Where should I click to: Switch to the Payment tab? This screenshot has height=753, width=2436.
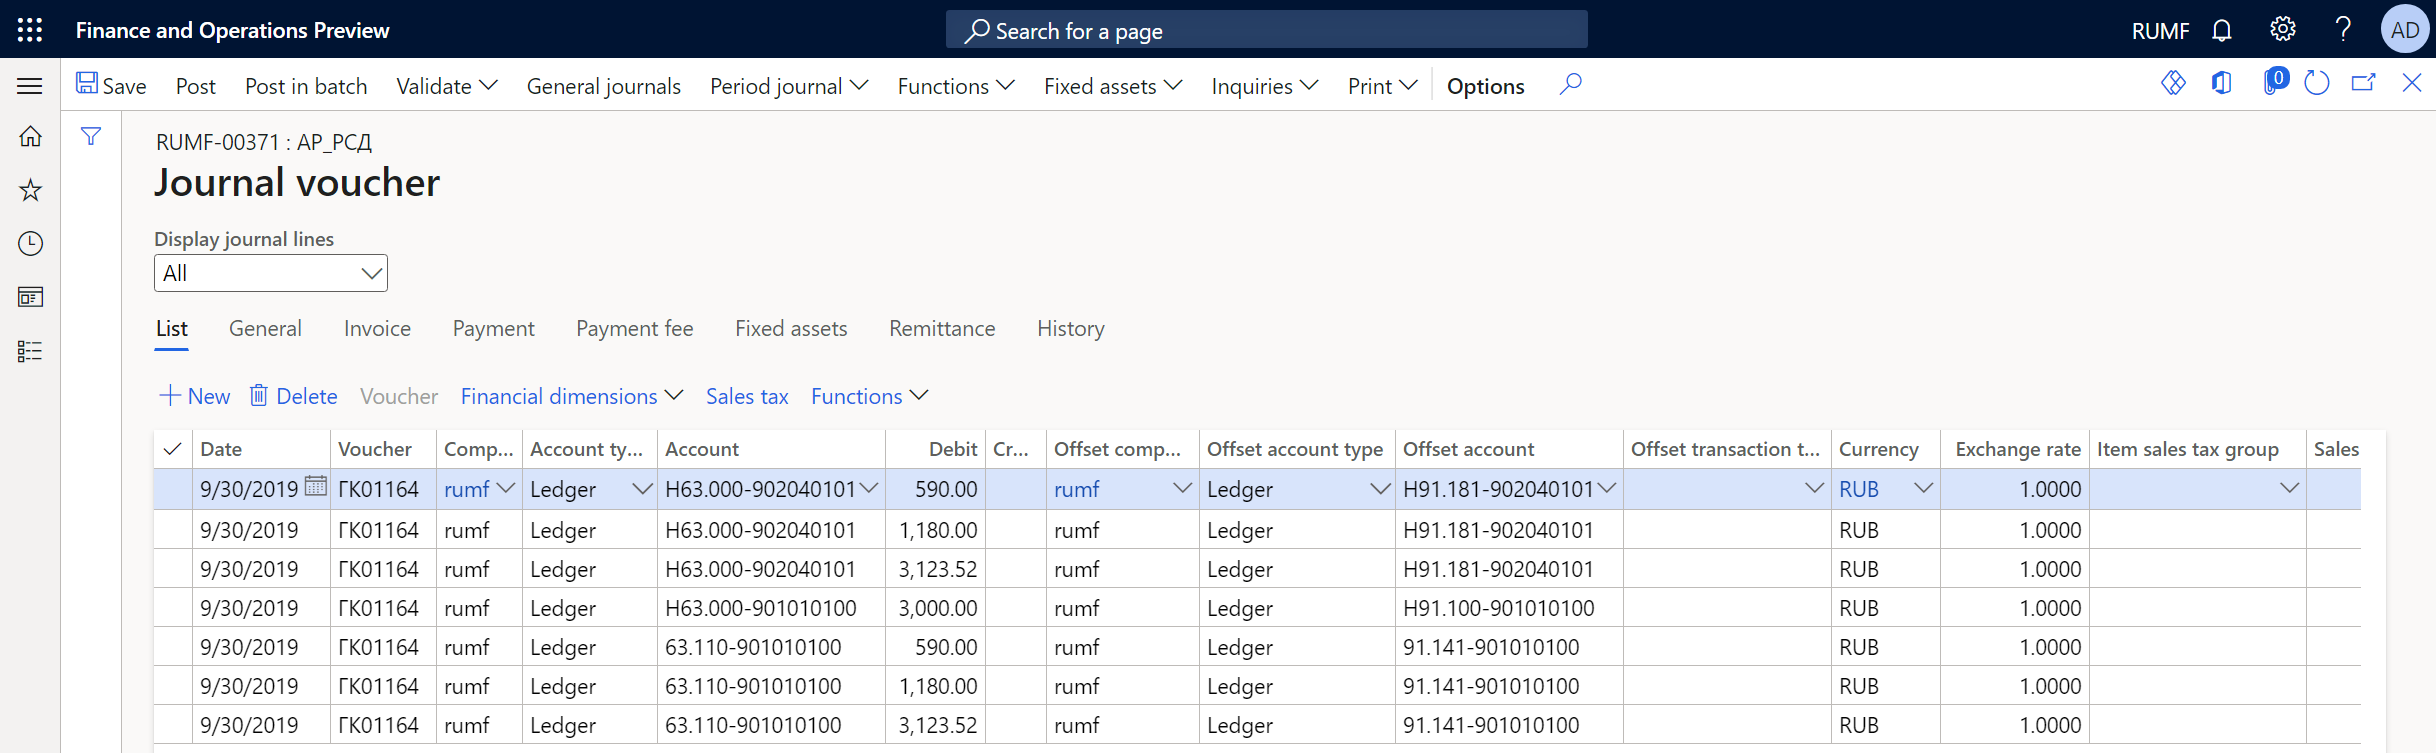tap(493, 329)
